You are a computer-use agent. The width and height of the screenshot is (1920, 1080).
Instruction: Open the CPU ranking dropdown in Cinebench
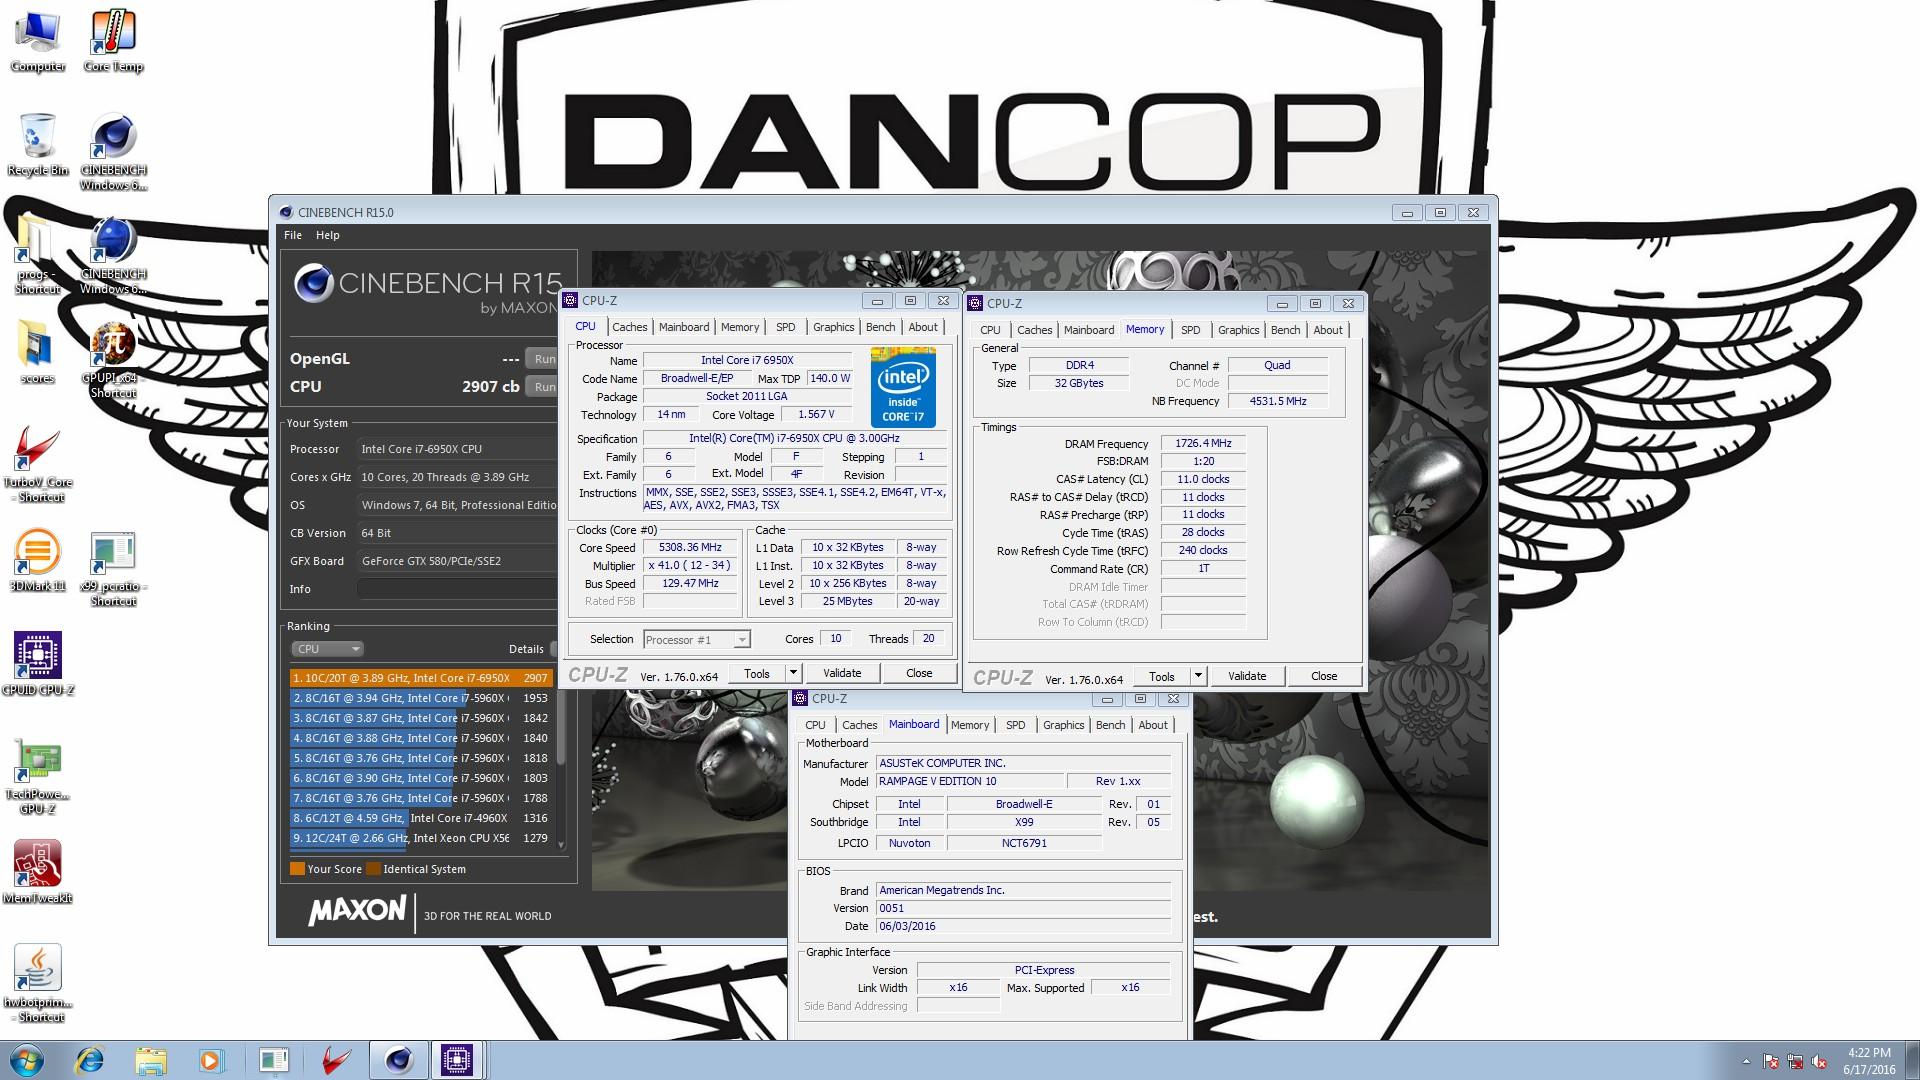[327, 649]
